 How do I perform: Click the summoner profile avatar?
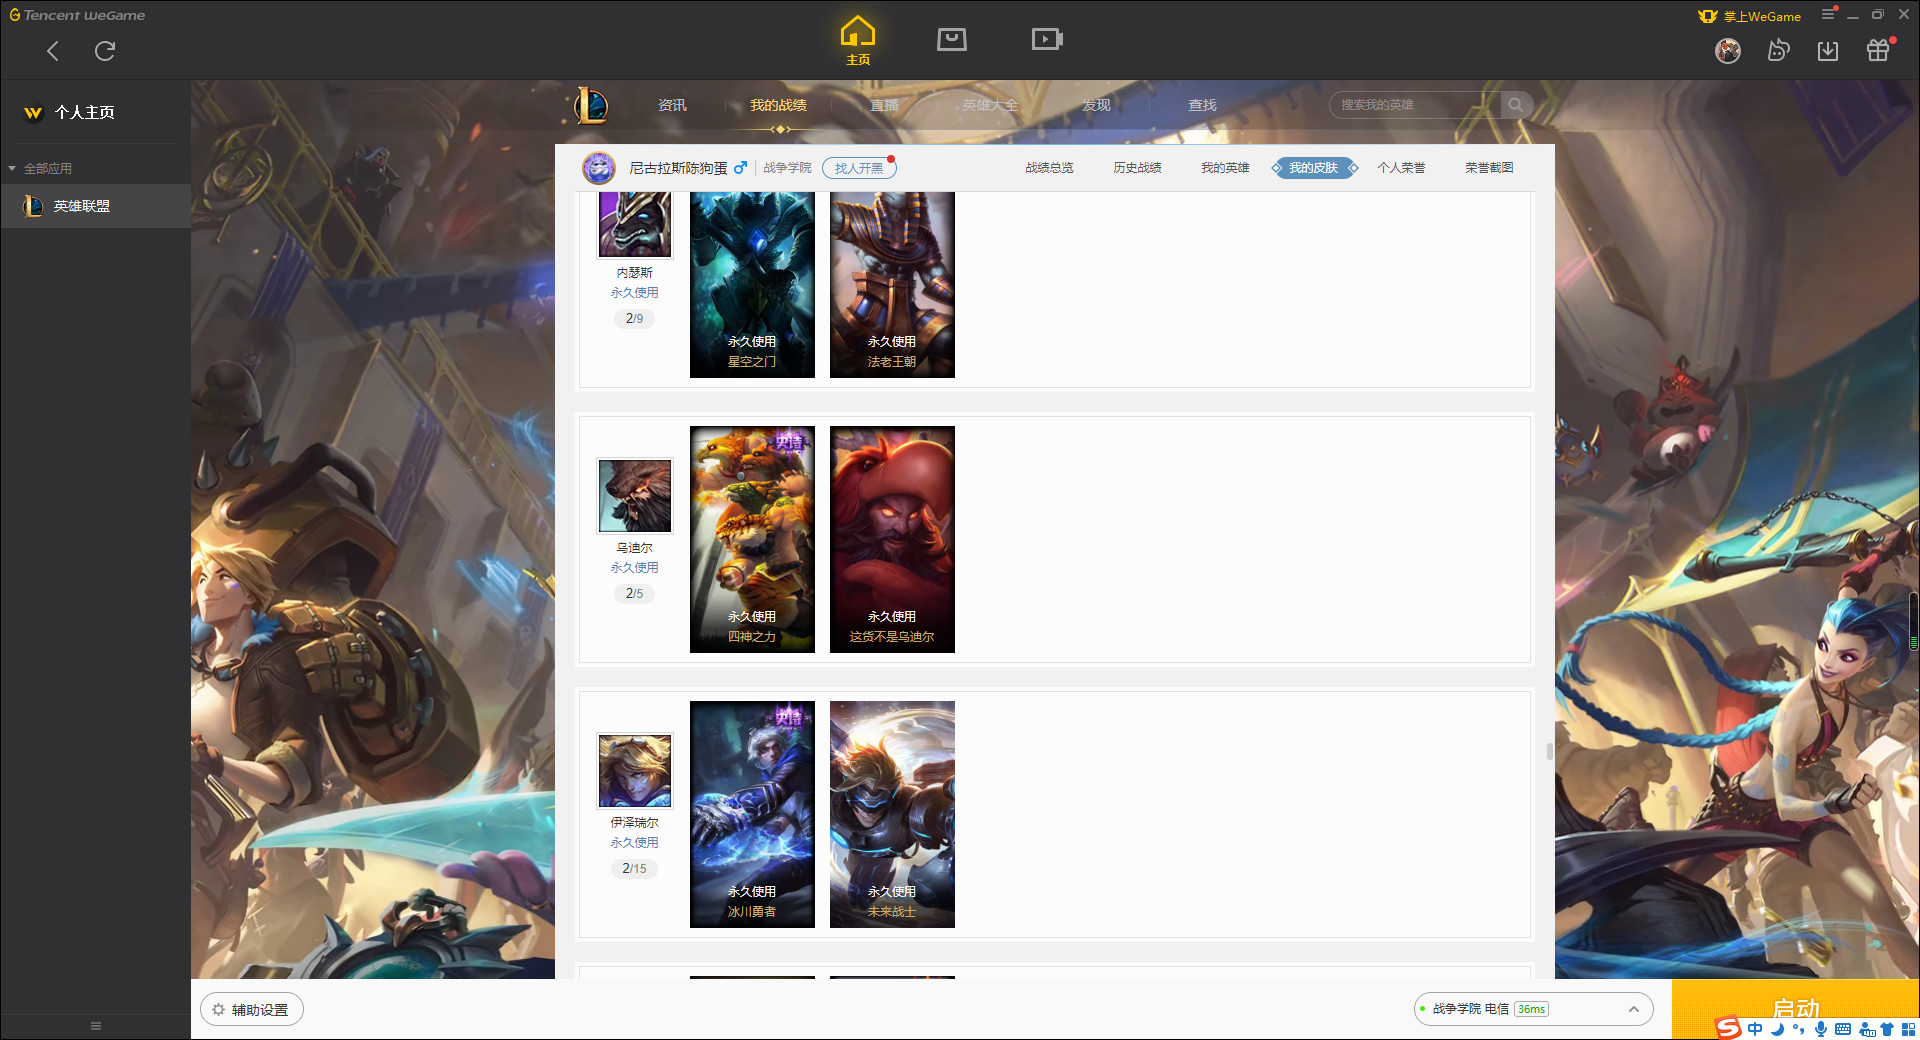tap(599, 168)
